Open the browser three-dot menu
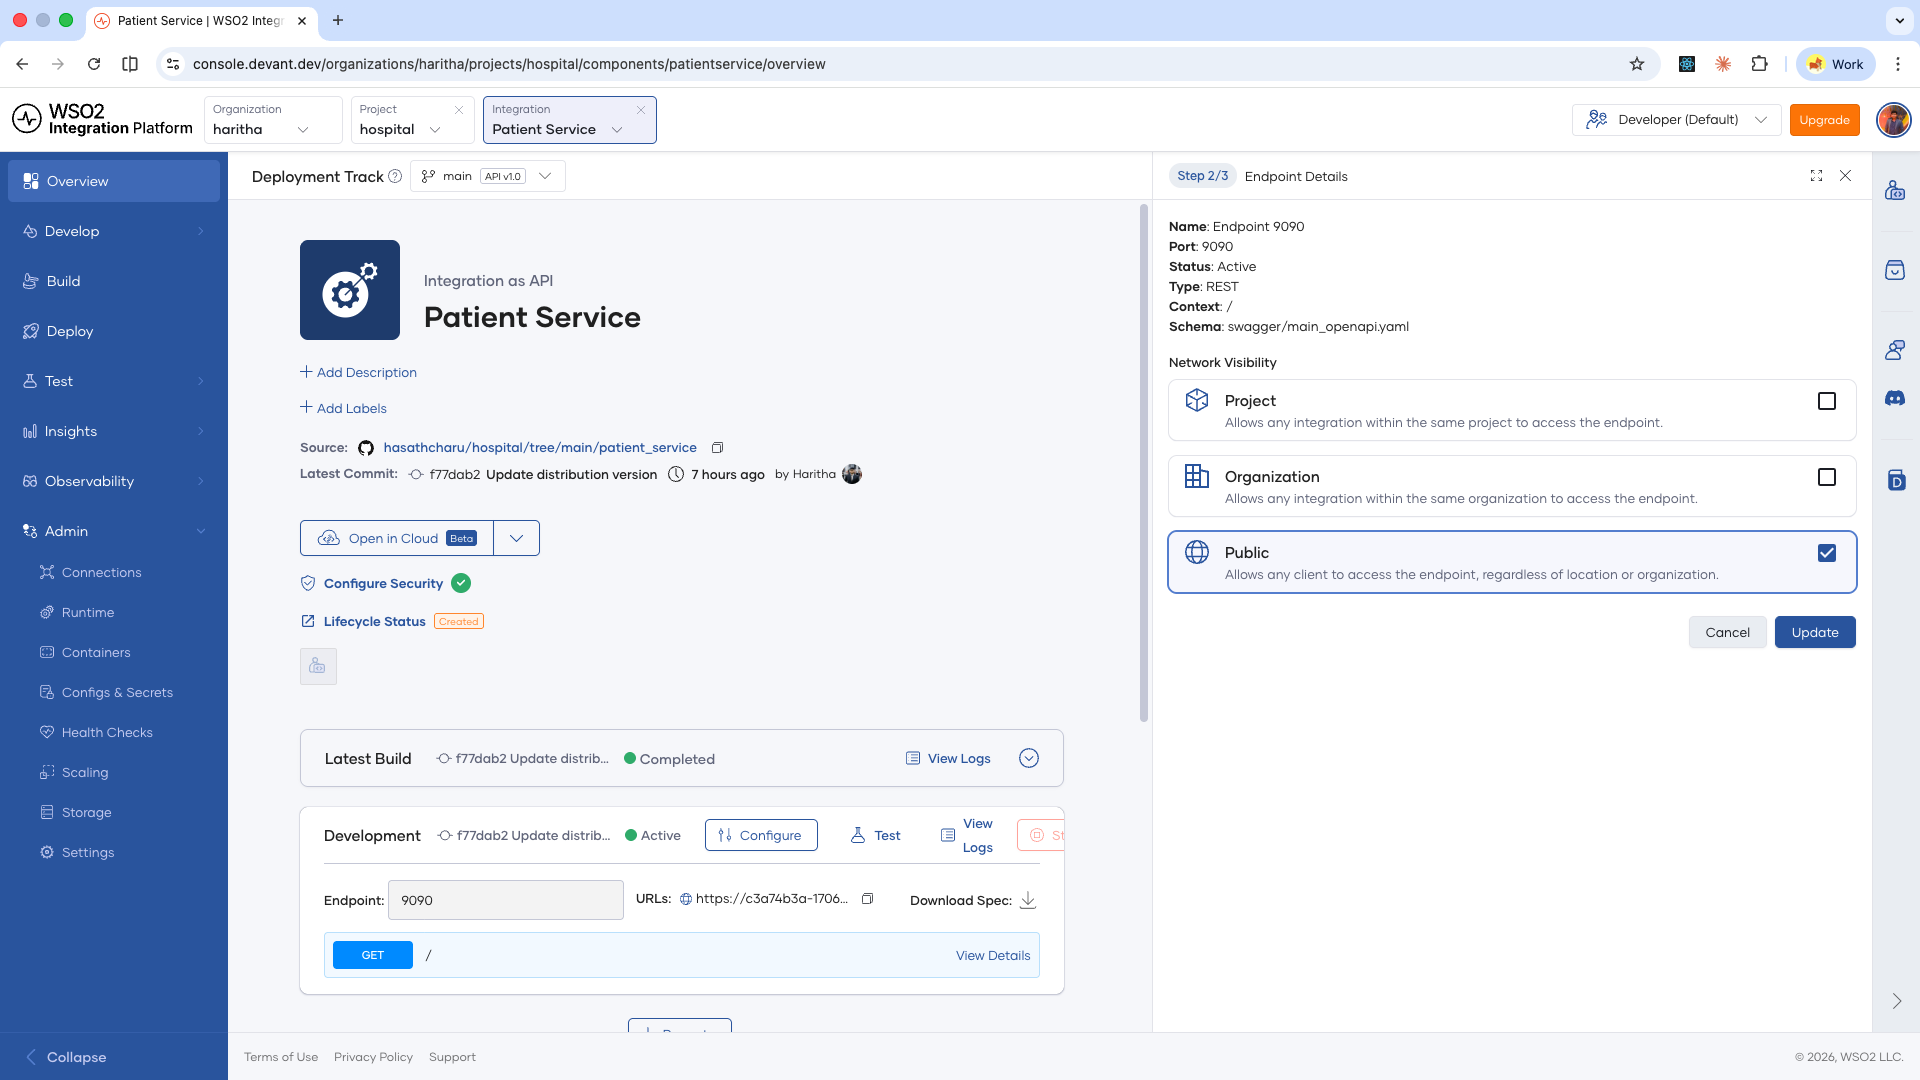1920x1080 pixels. coord(1898,64)
